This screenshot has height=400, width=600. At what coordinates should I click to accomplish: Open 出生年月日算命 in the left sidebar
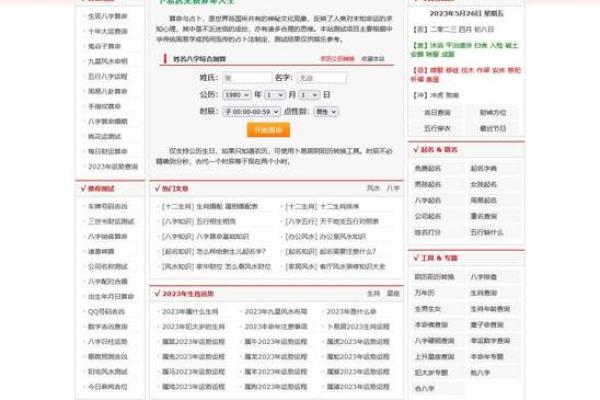tap(111, 296)
